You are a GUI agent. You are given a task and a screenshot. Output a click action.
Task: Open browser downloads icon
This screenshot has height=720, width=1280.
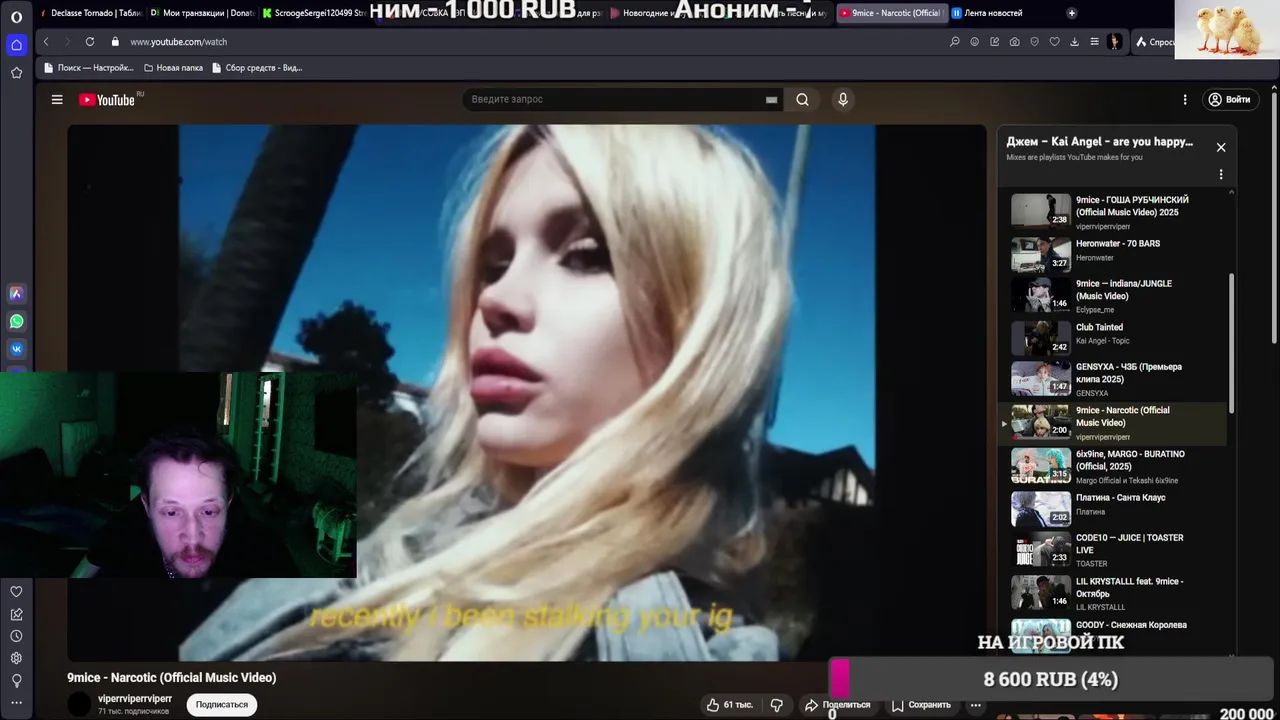[1074, 42]
